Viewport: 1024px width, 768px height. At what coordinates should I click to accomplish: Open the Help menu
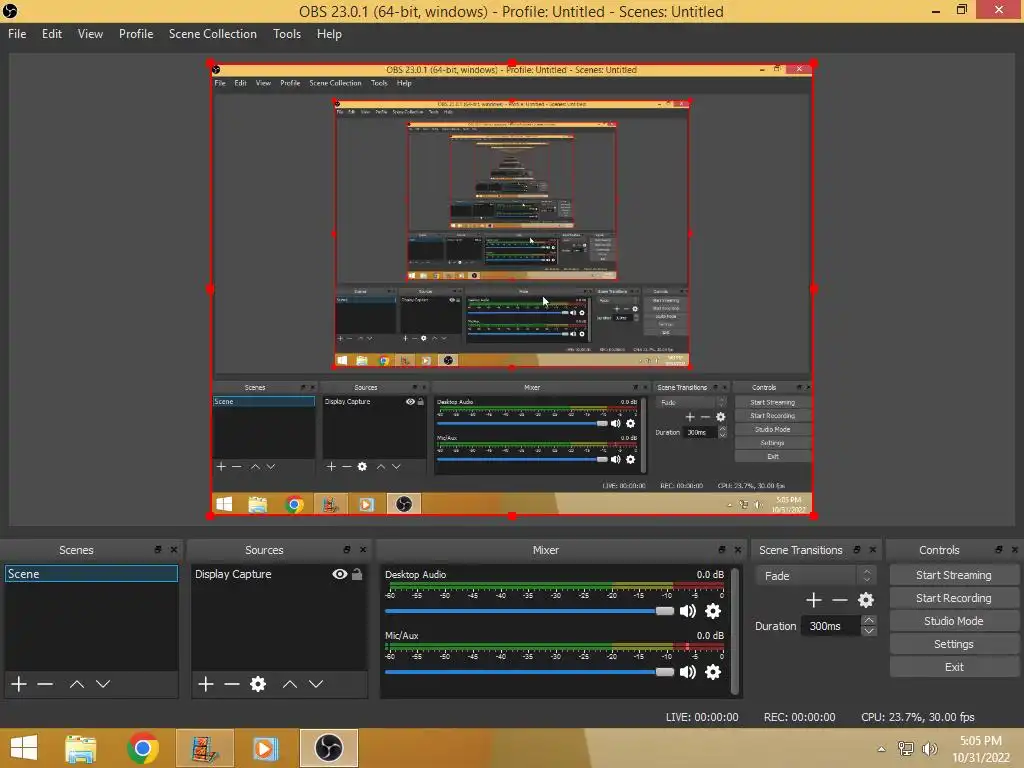coord(329,34)
